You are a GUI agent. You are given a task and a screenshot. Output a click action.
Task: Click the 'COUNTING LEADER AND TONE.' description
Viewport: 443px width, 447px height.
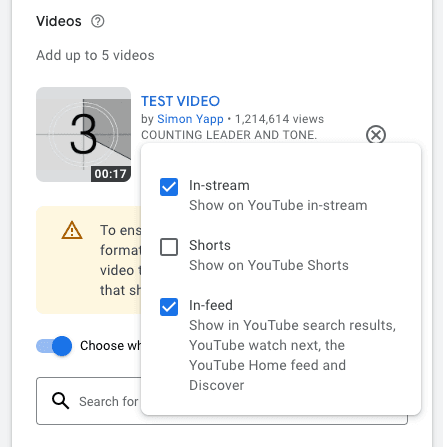[x=229, y=135]
